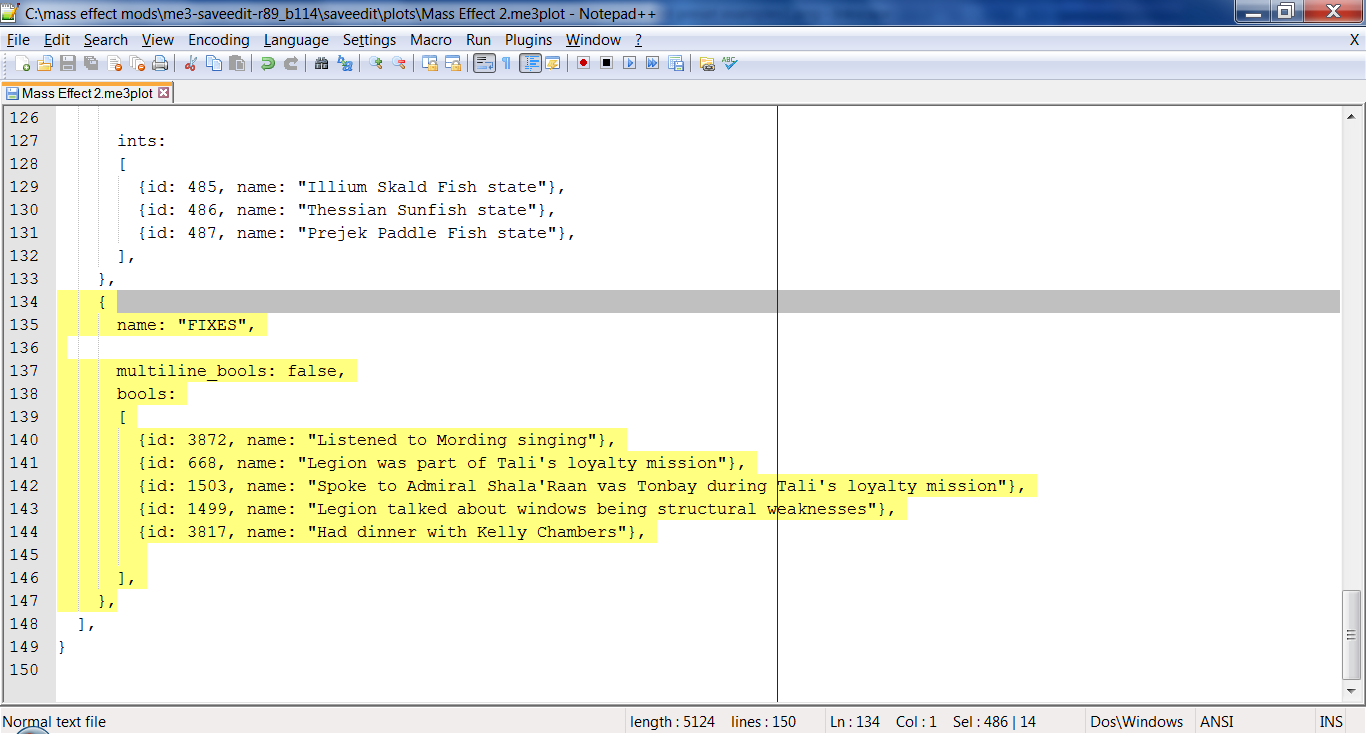This screenshot has width=1366, height=734.
Task: Zoom in using the magnifier icon
Action: point(378,63)
